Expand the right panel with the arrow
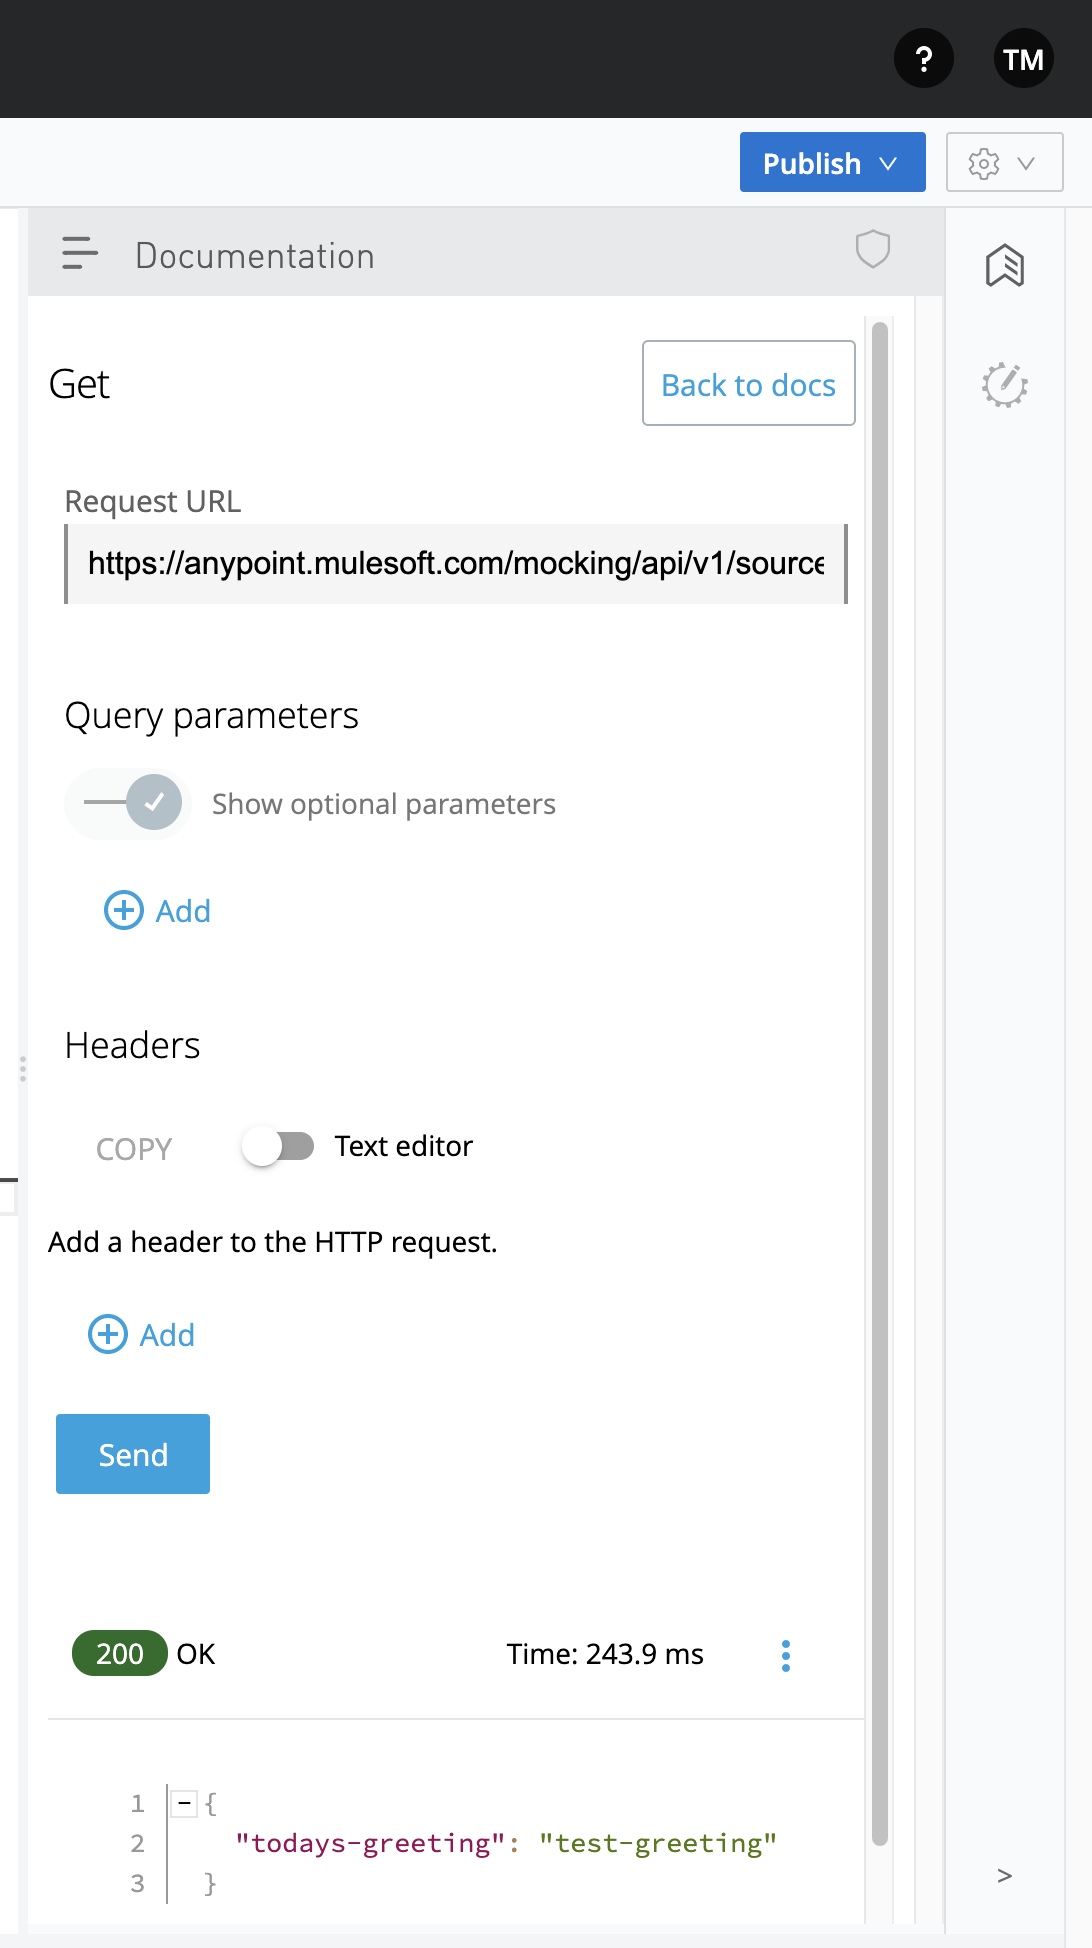The height and width of the screenshot is (1948, 1092). coord(1004,1876)
